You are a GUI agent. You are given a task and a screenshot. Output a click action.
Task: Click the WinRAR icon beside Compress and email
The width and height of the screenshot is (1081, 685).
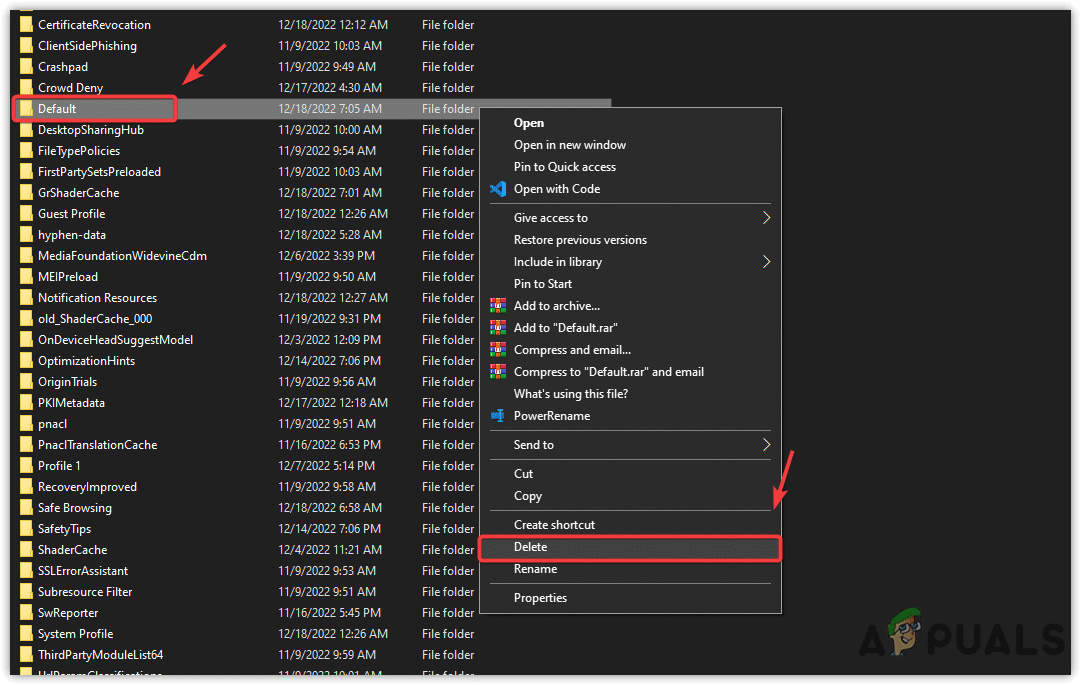[x=498, y=350]
